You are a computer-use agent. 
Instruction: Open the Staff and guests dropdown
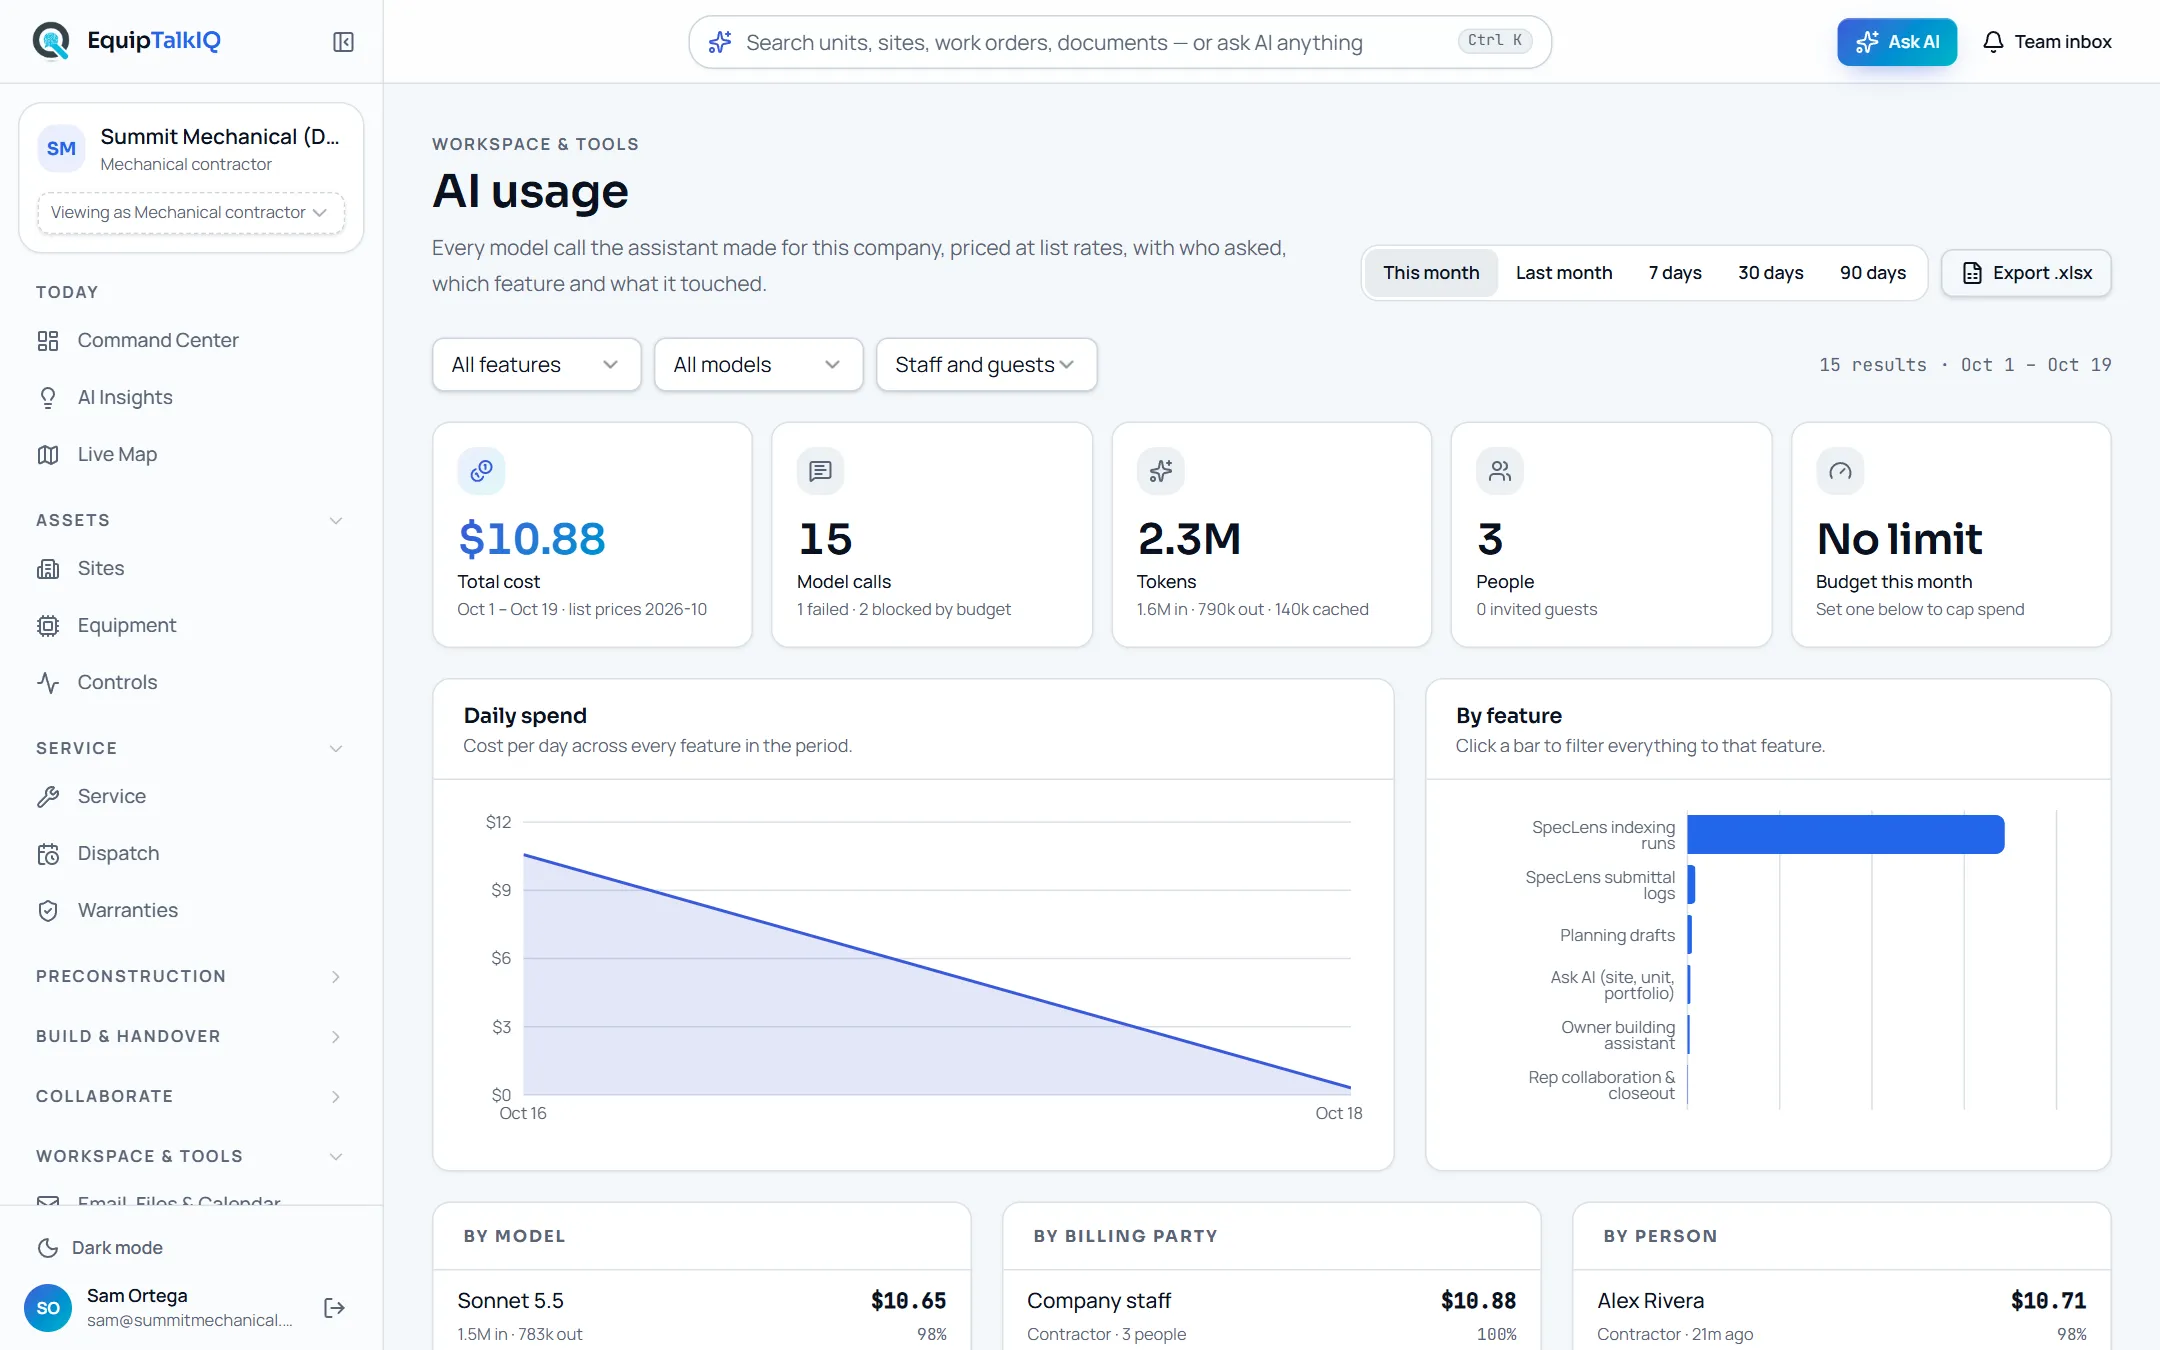click(986, 365)
